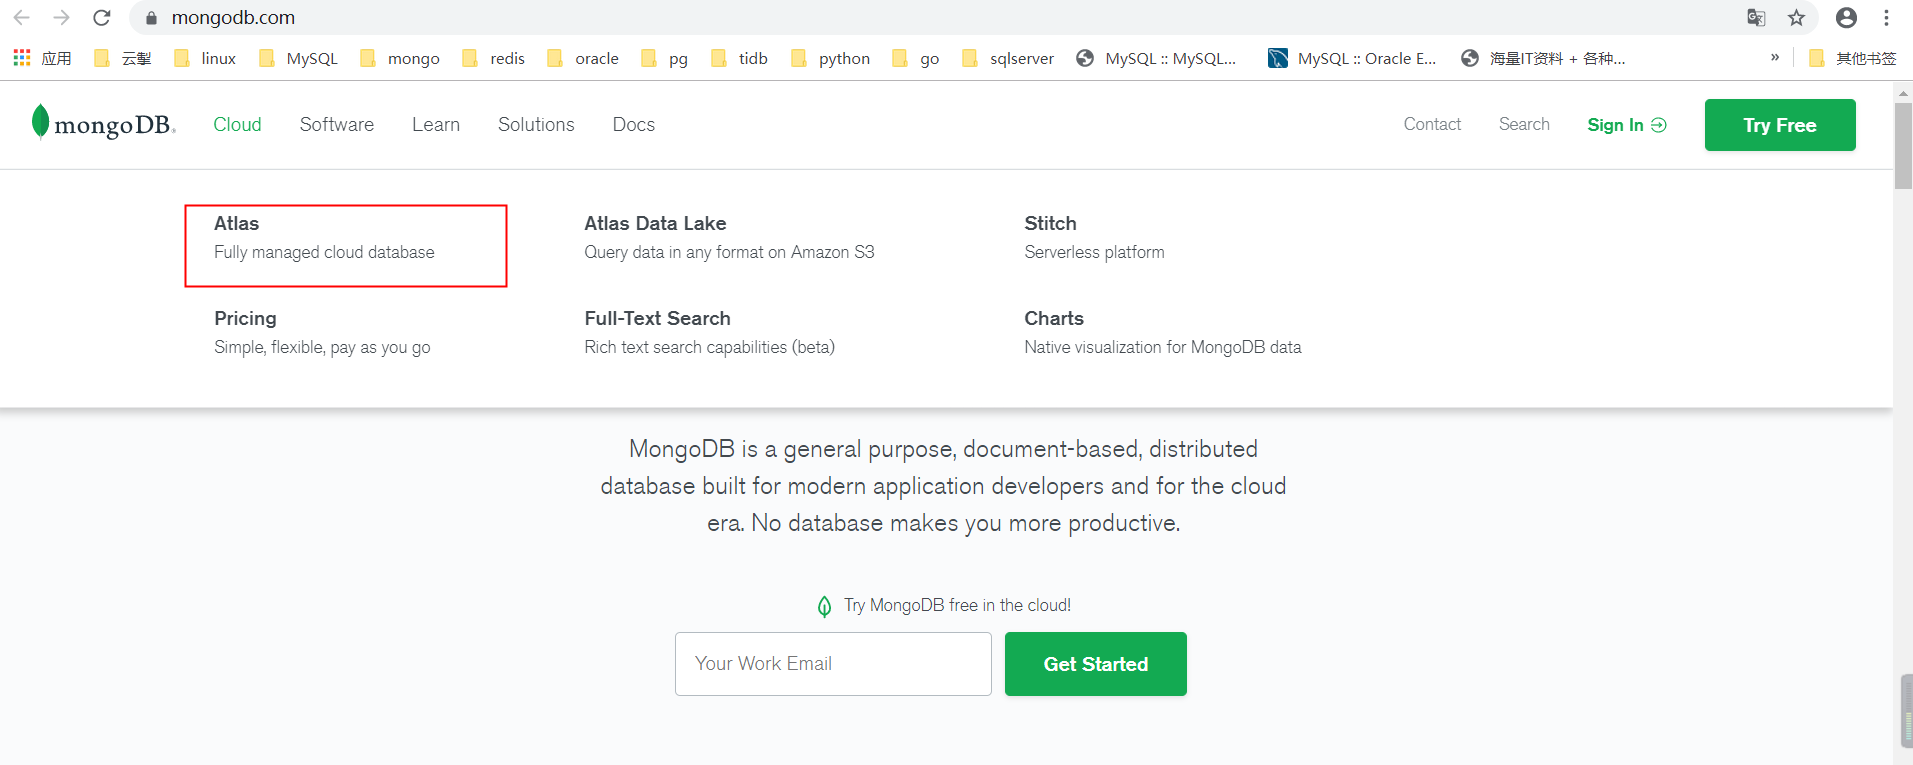The width and height of the screenshot is (1913, 765).
Task: Click the scrollbar up arrow
Action: [x=1903, y=92]
